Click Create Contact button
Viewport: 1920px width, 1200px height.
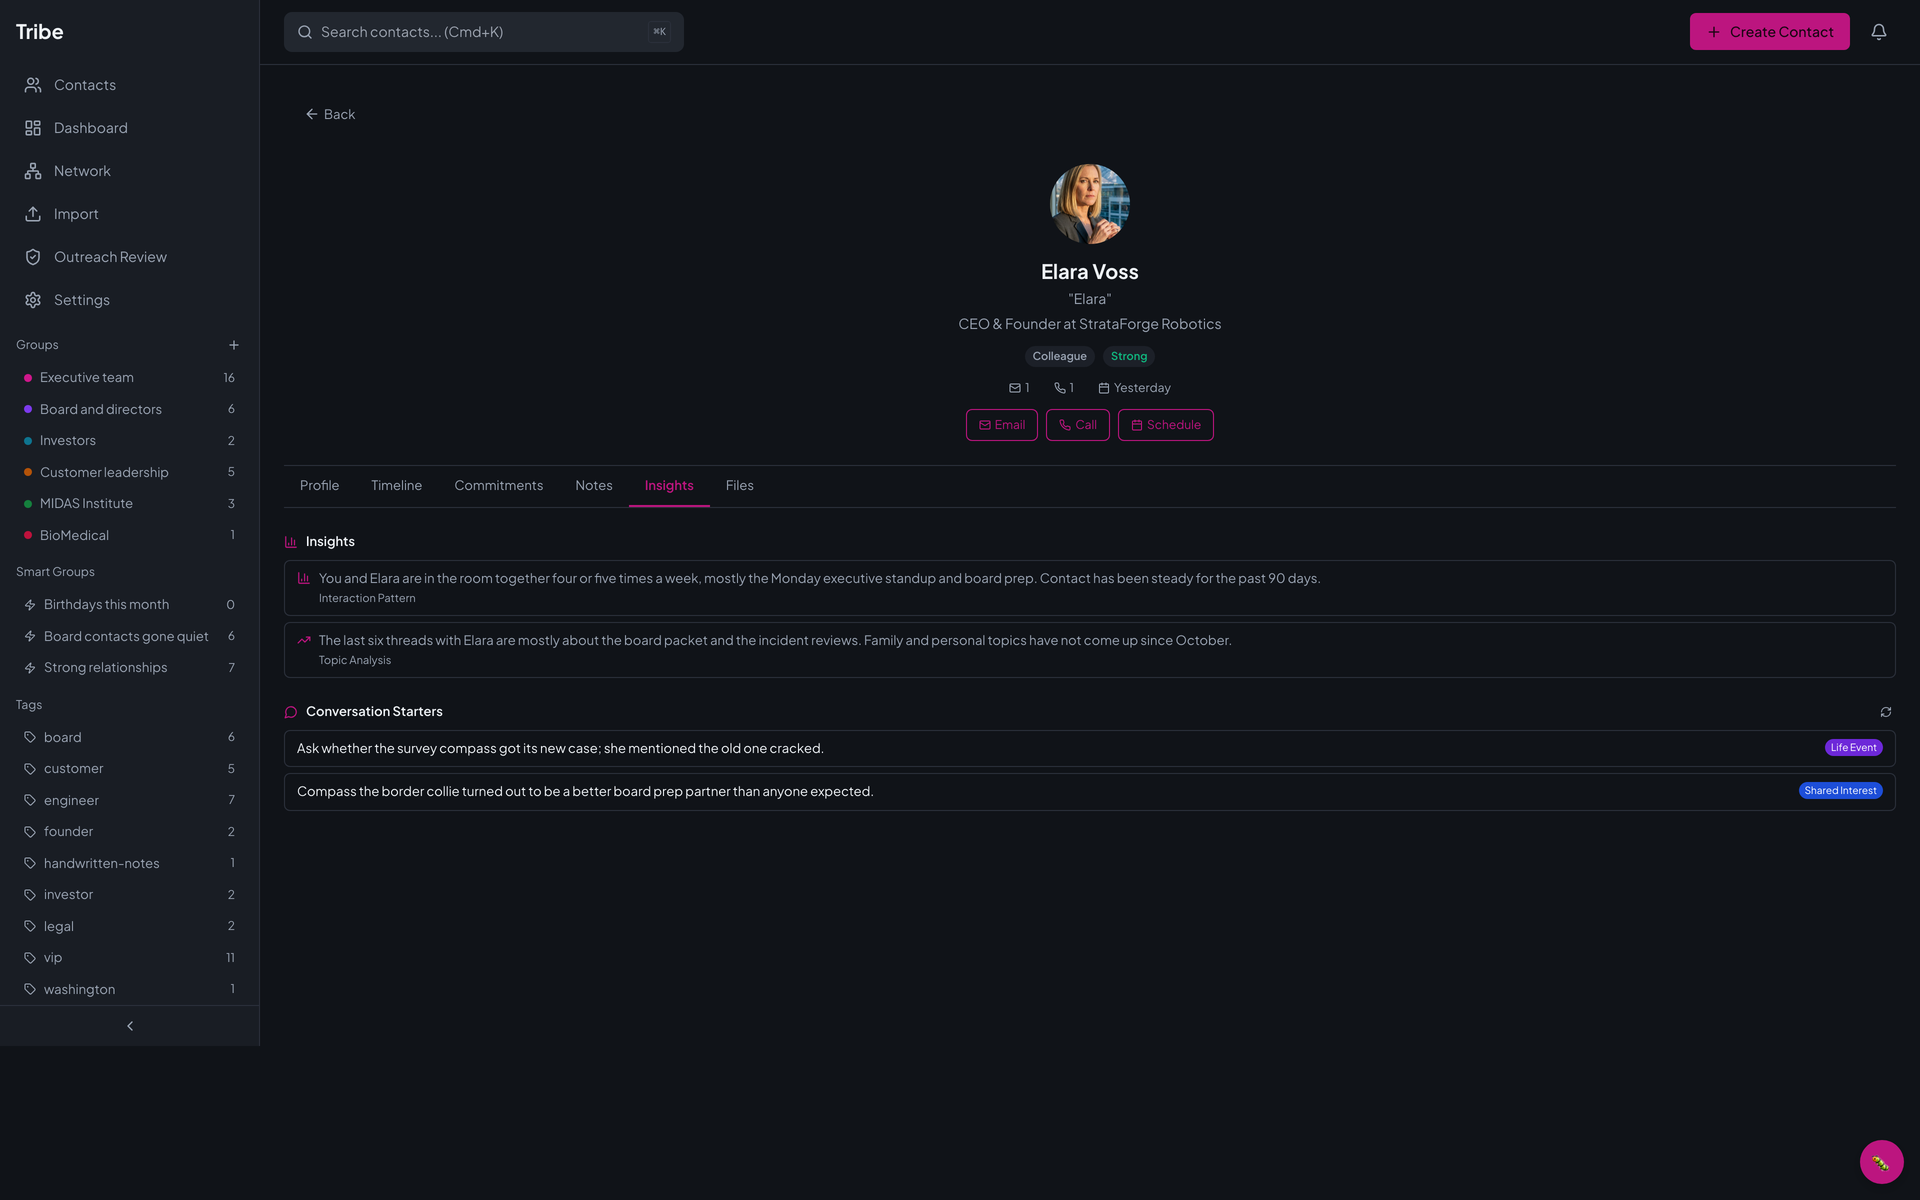coord(1770,32)
